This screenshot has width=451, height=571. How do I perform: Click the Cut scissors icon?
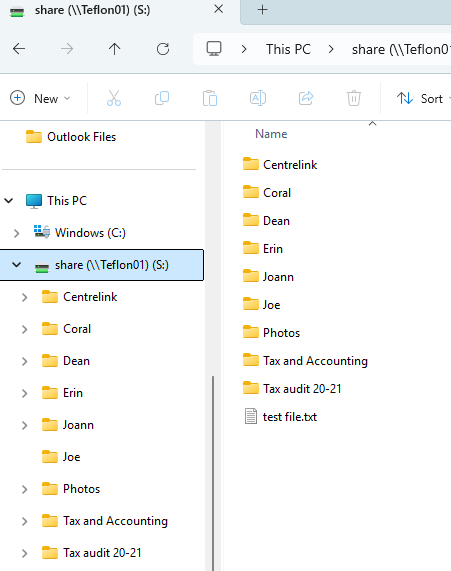coord(114,98)
